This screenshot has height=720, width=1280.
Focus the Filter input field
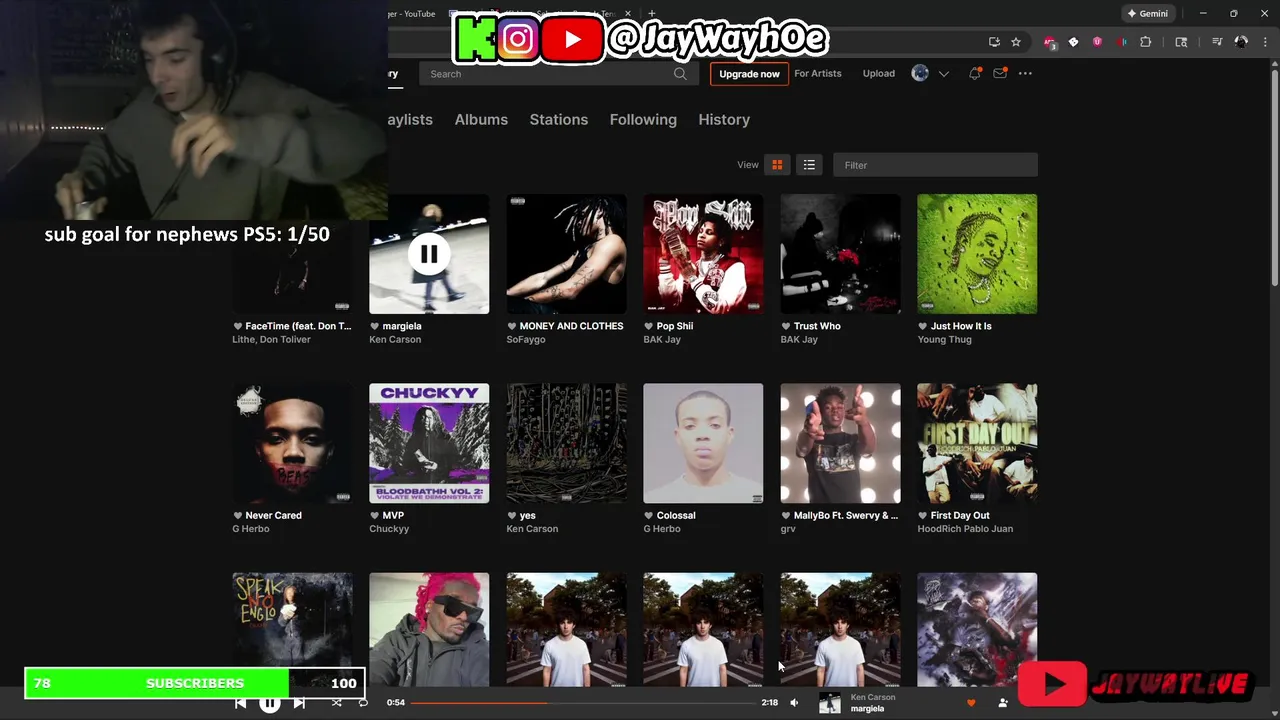[935, 165]
